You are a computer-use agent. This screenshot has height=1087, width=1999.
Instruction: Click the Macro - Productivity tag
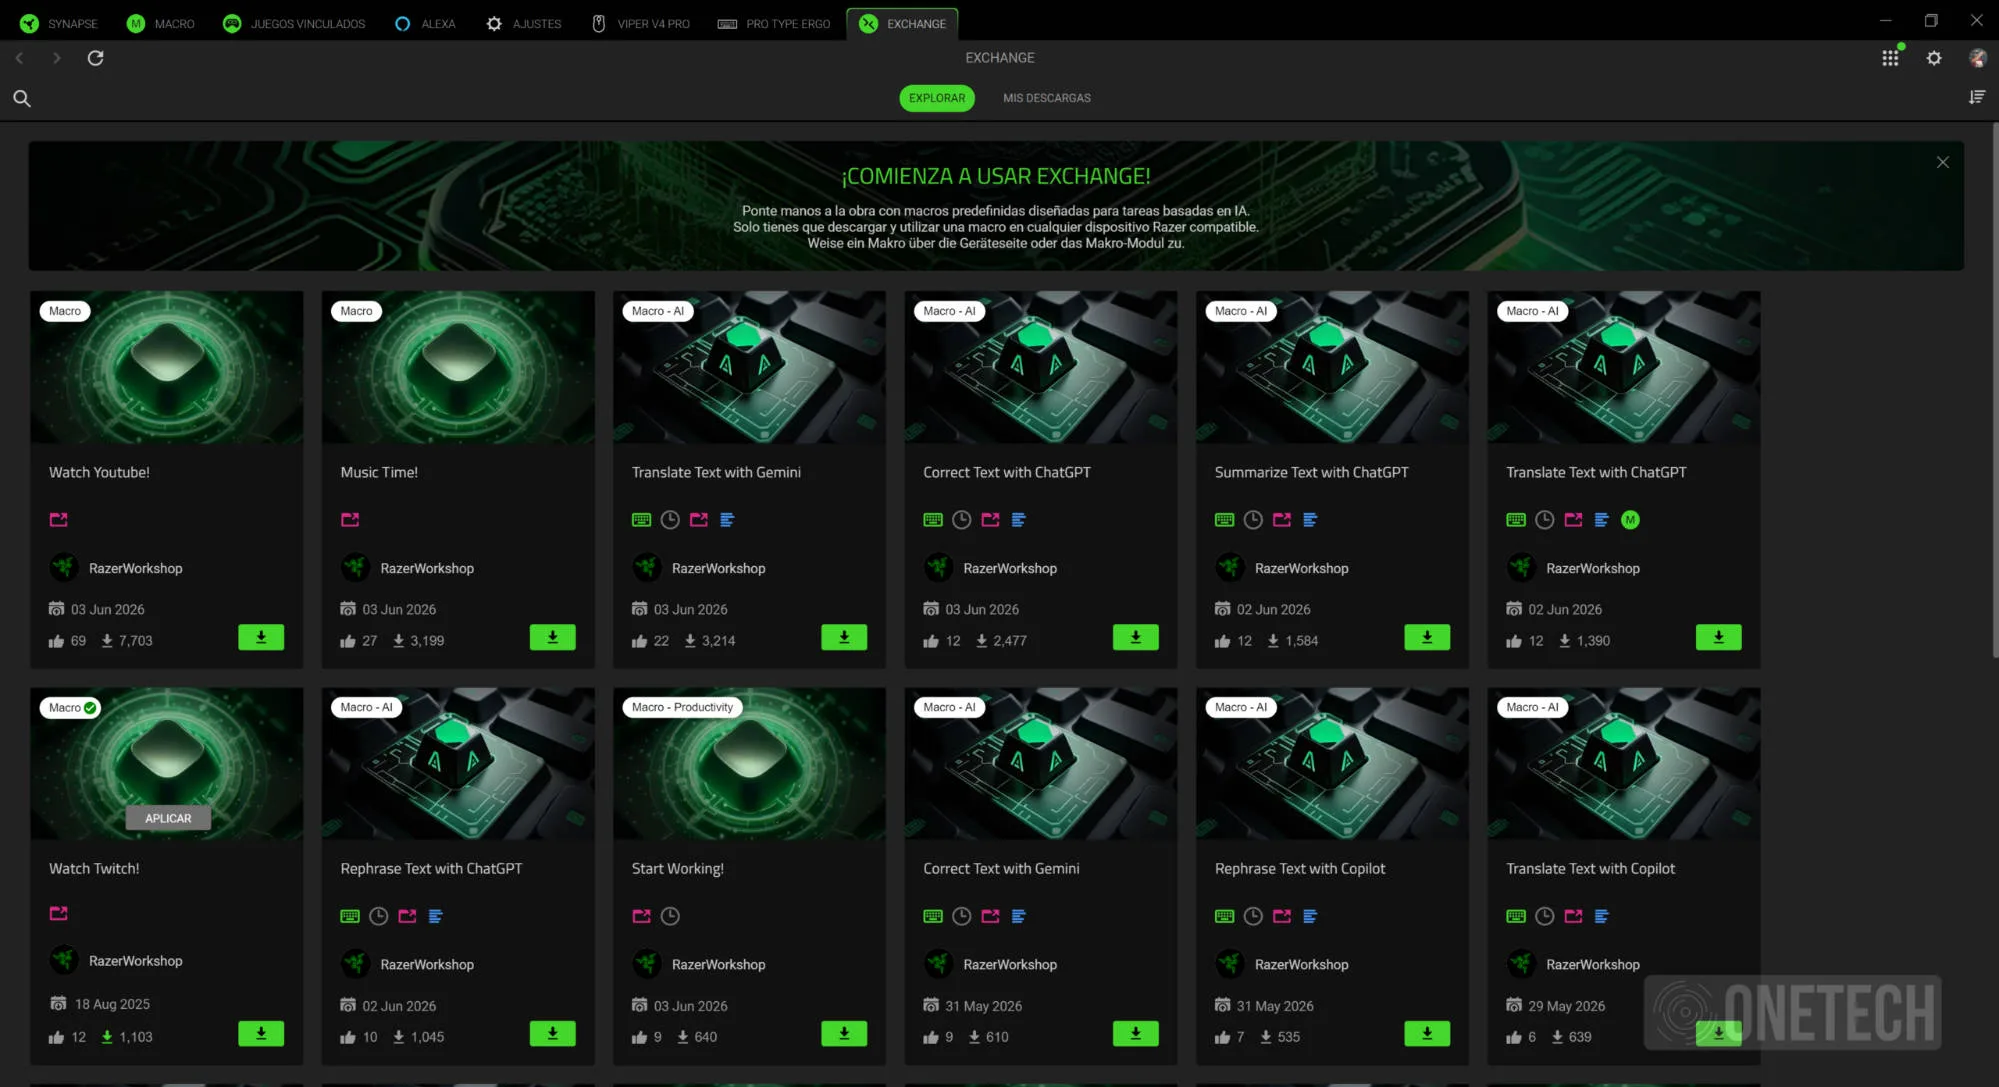pyautogui.click(x=682, y=707)
